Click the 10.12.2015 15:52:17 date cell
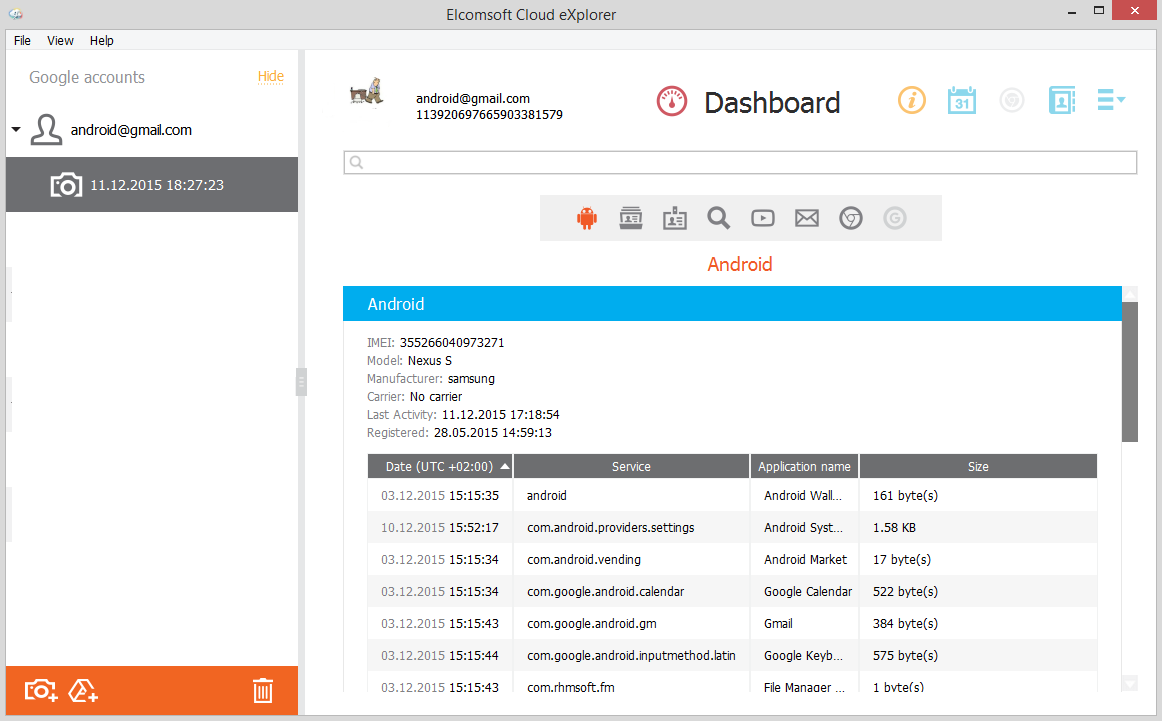This screenshot has height=721, width=1162. 440,527
